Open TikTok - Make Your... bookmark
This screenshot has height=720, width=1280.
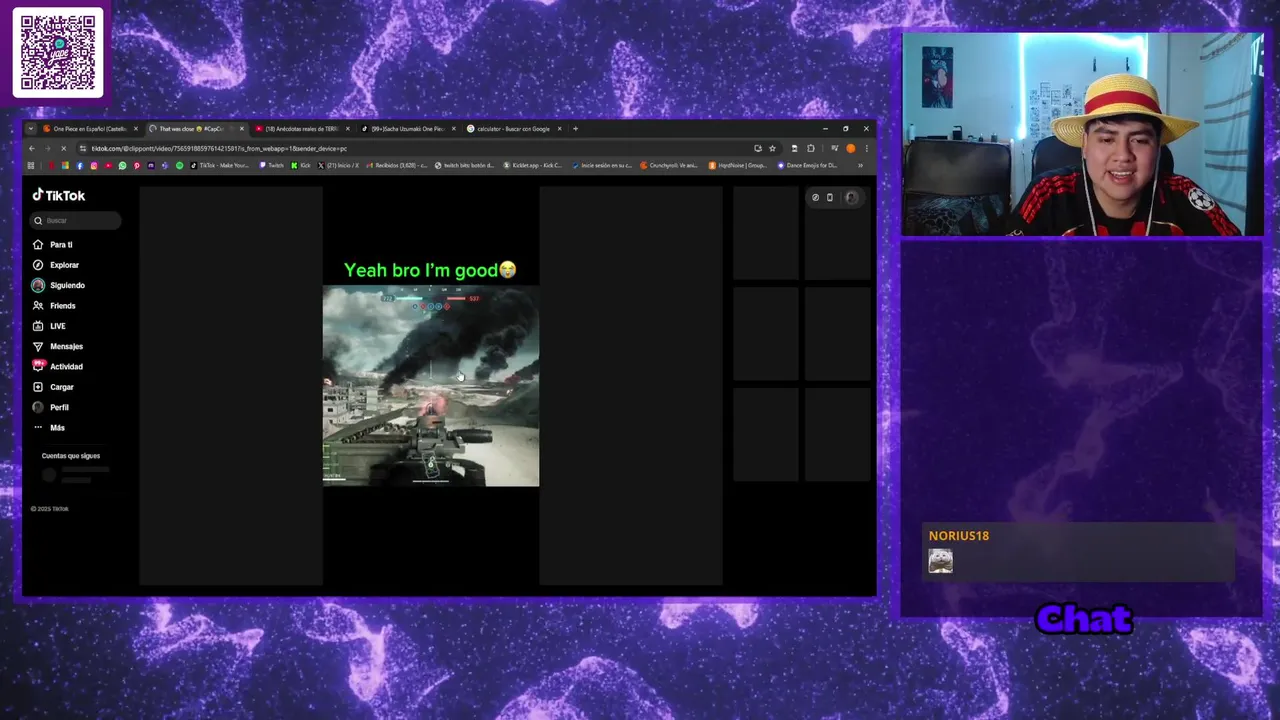[x=220, y=165]
